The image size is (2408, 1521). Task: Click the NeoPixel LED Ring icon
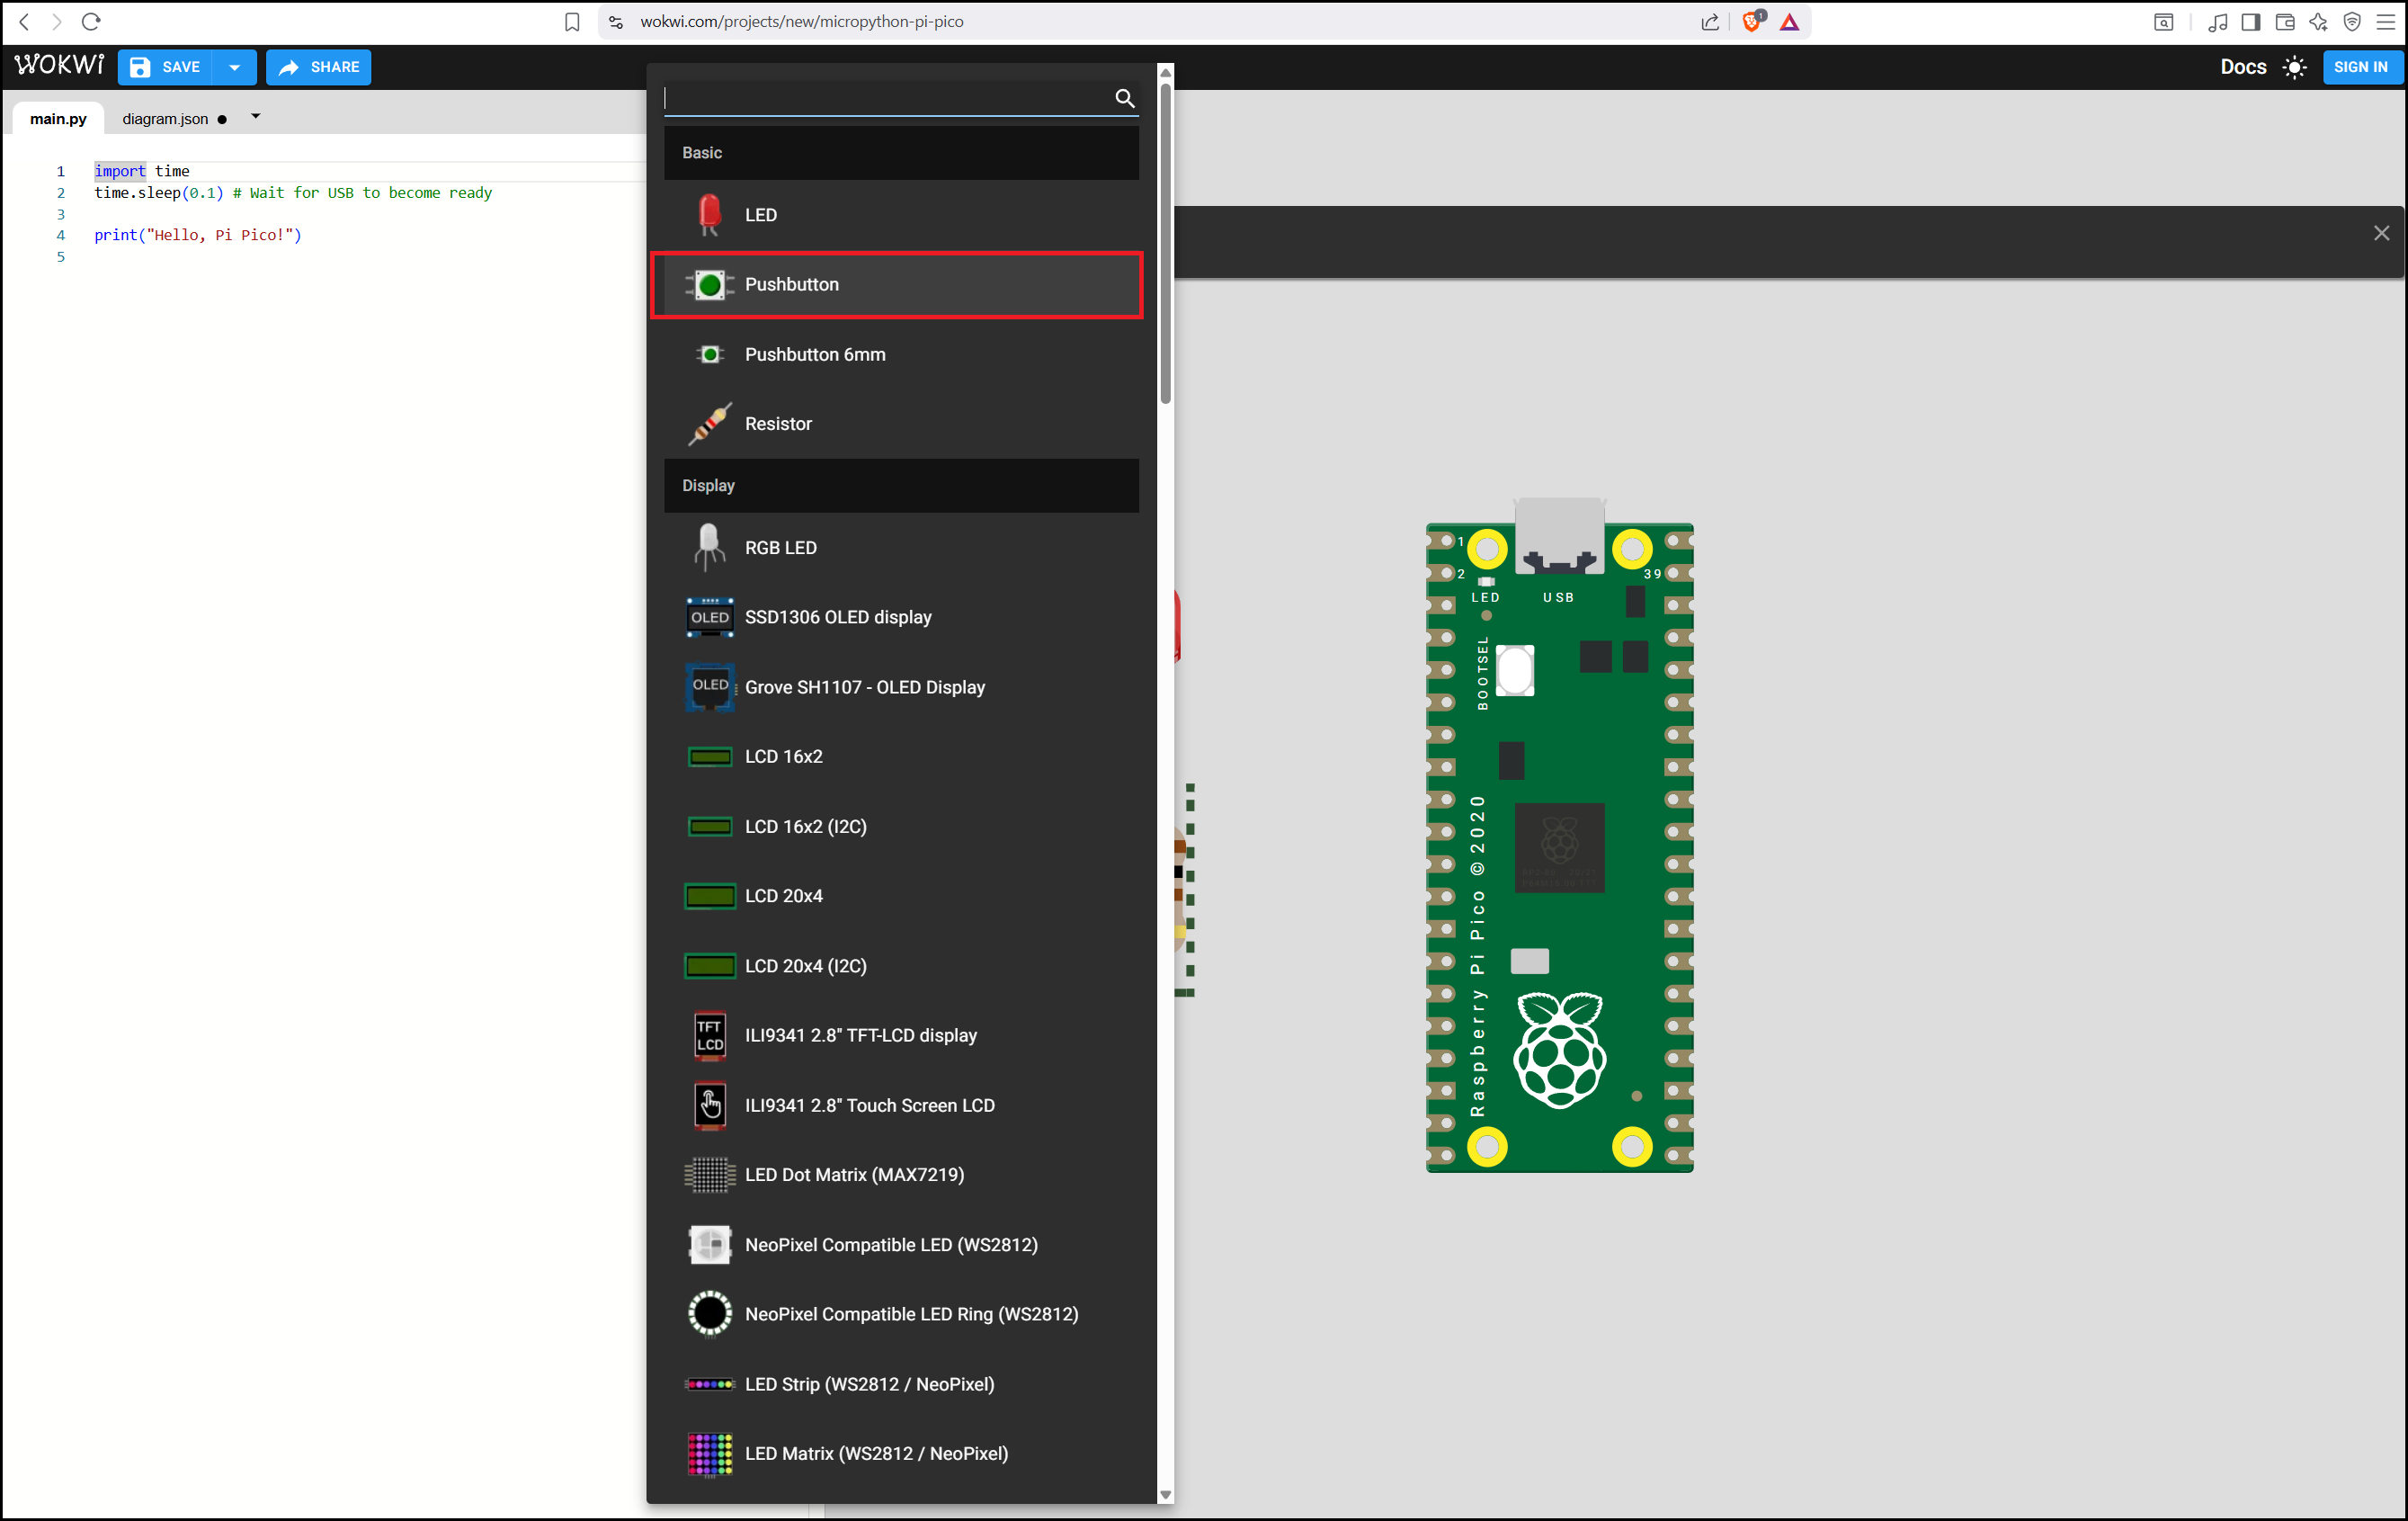pyautogui.click(x=709, y=1314)
